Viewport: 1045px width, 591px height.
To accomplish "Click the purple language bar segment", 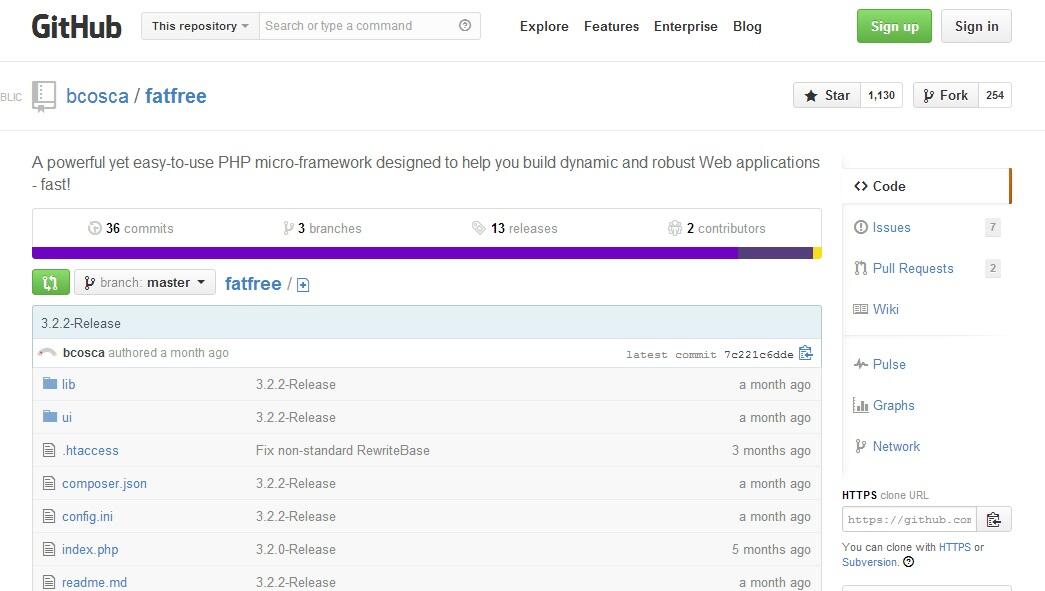I will point(385,253).
